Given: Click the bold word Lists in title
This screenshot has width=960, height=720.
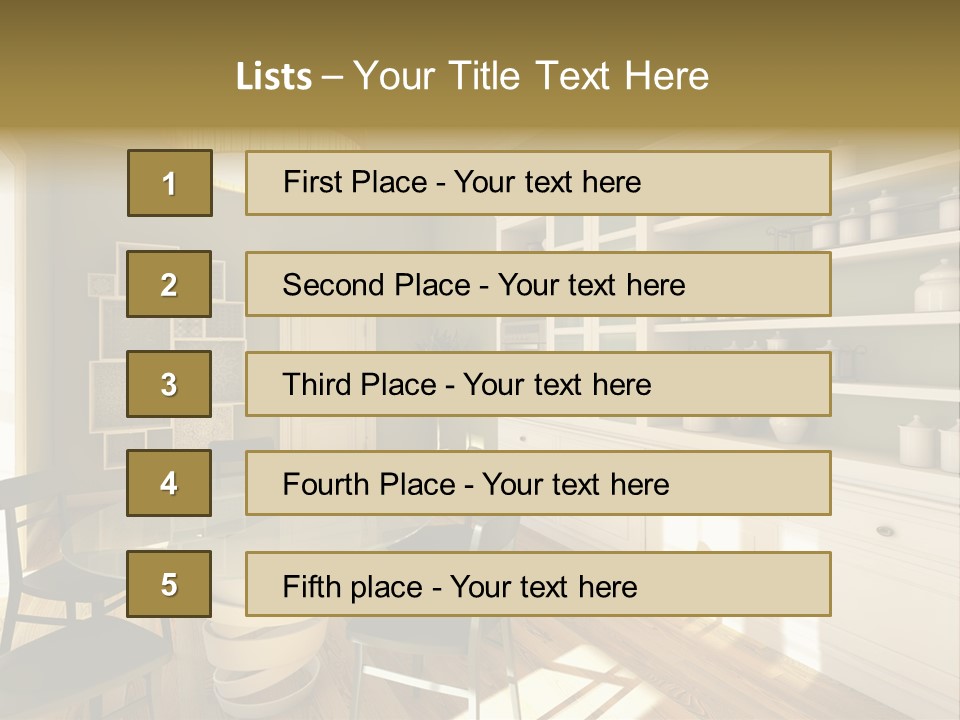Looking at the screenshot, I should [273, 77].
